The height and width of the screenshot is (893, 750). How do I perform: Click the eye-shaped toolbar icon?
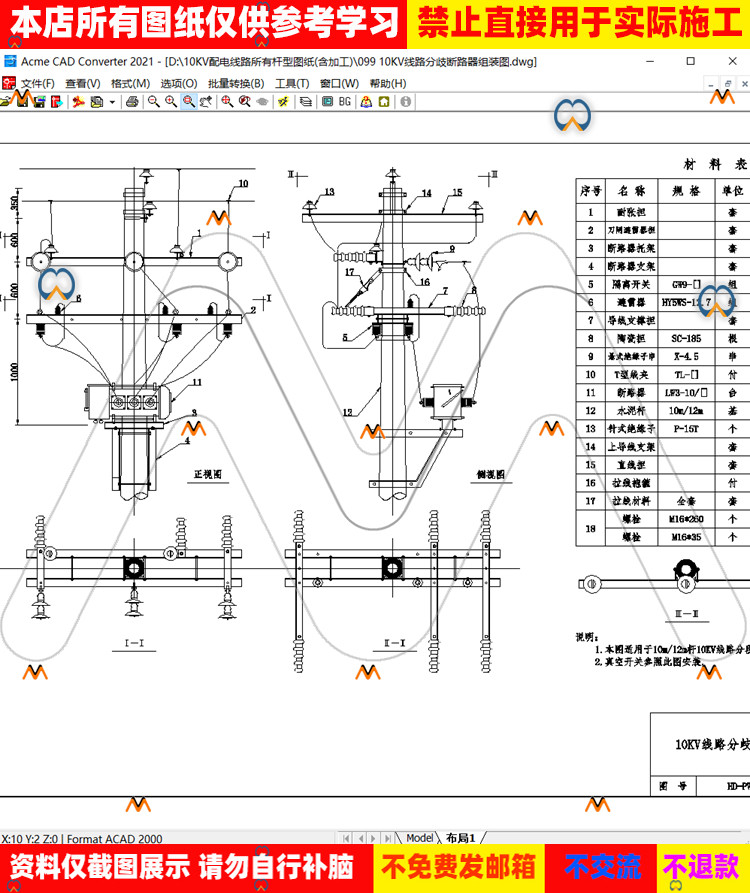pos(262,101)
